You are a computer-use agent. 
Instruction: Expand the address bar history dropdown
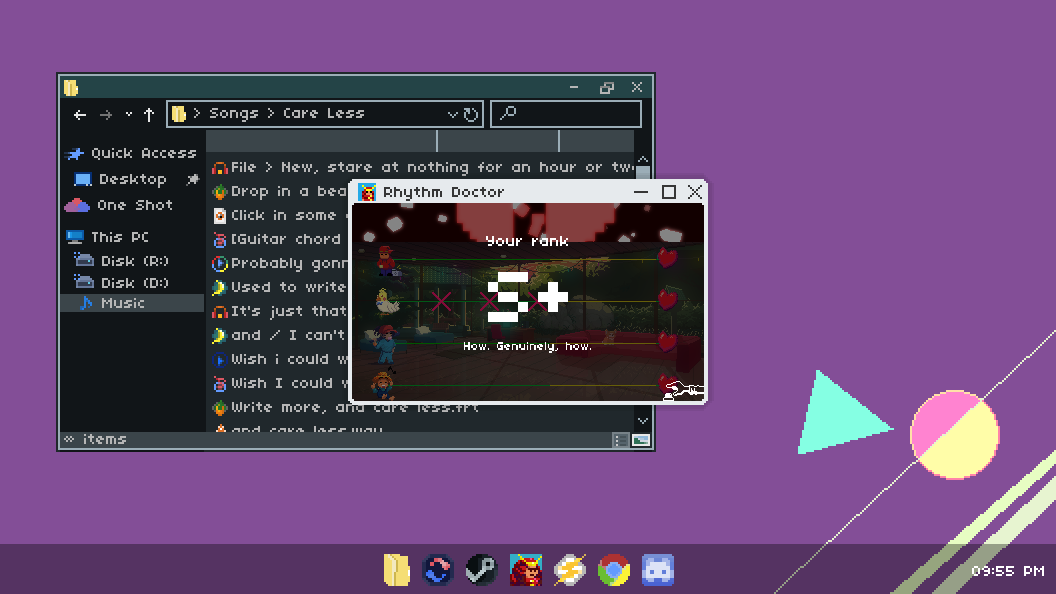(x=452, y=114)
